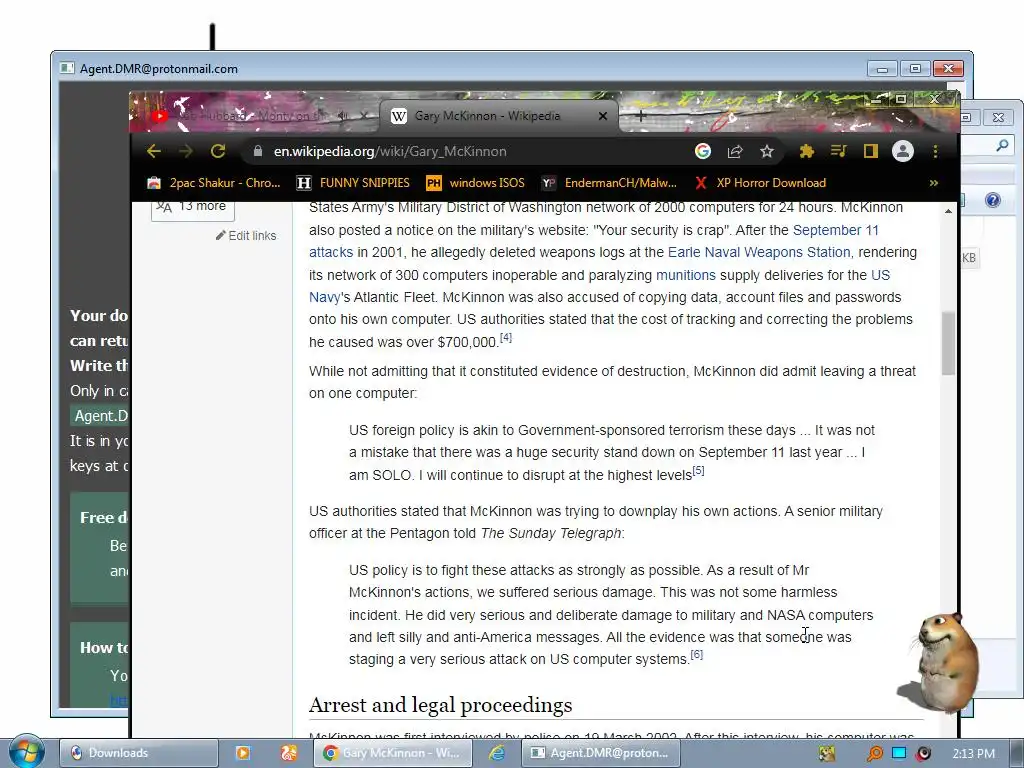This screenshot has width=1024, height=768.
Task: Open Chrome extensions puzzle icon
Action: [x=807, y=152]
